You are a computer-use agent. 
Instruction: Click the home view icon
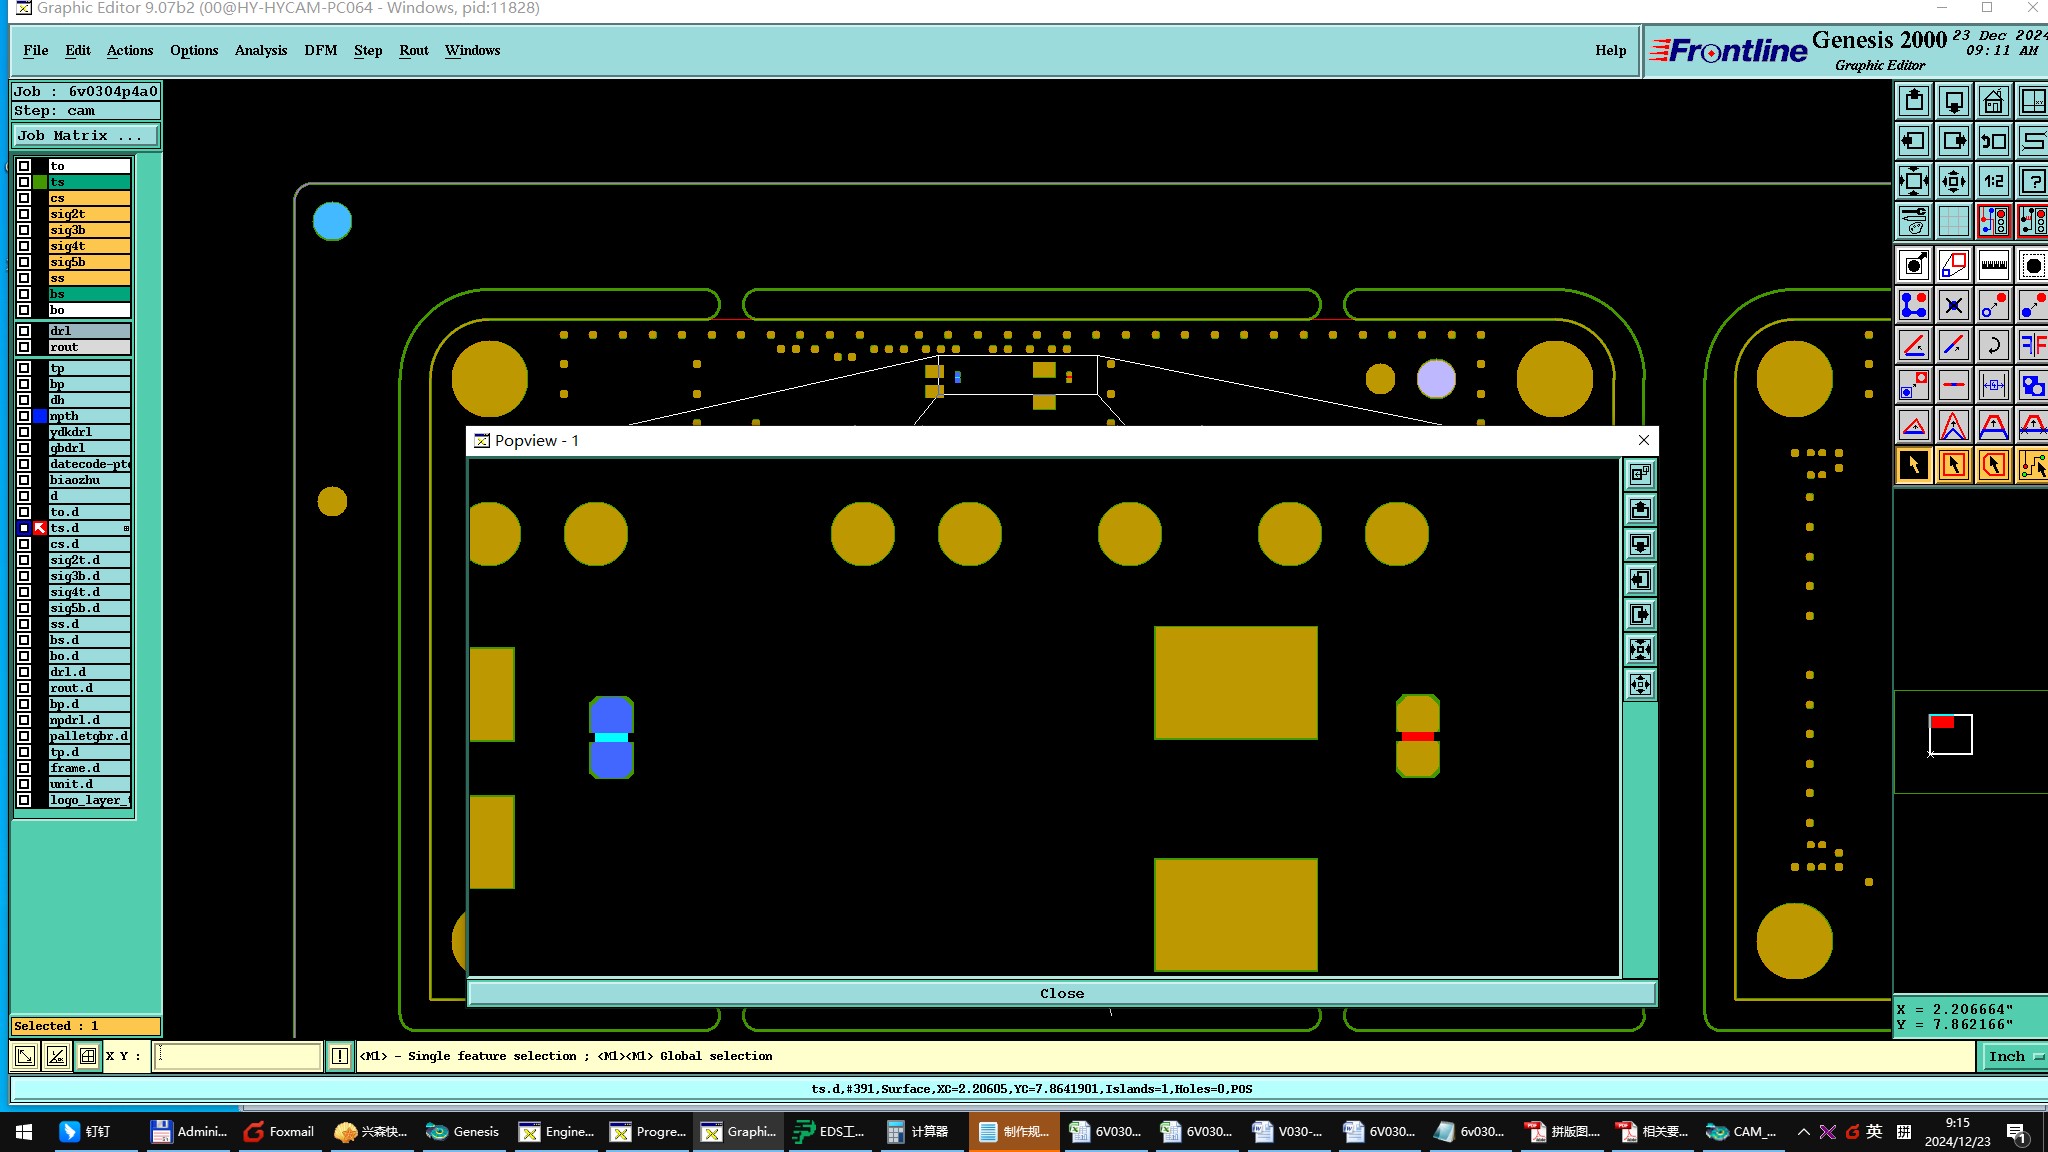tap(1993, 101)
